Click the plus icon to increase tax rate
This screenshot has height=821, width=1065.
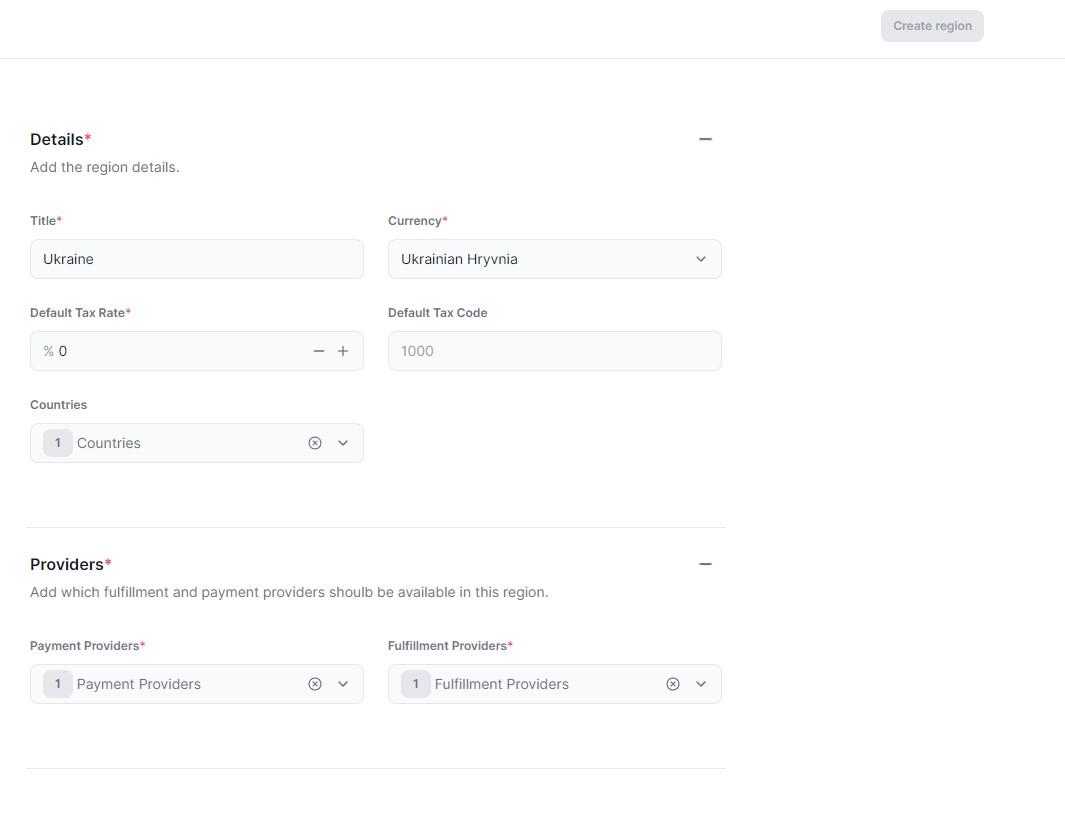343,351
